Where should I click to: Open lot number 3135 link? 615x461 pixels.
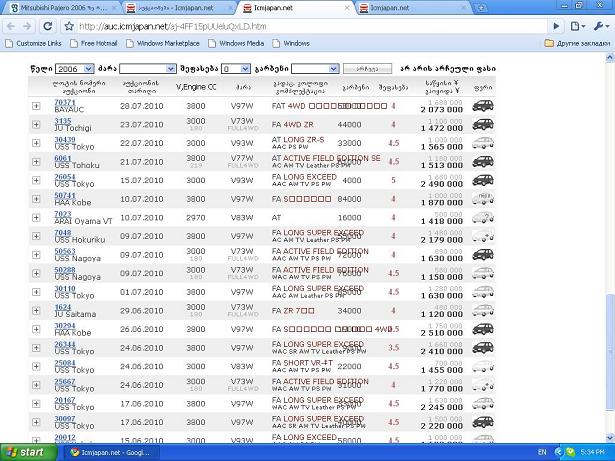tap(63, 121)
